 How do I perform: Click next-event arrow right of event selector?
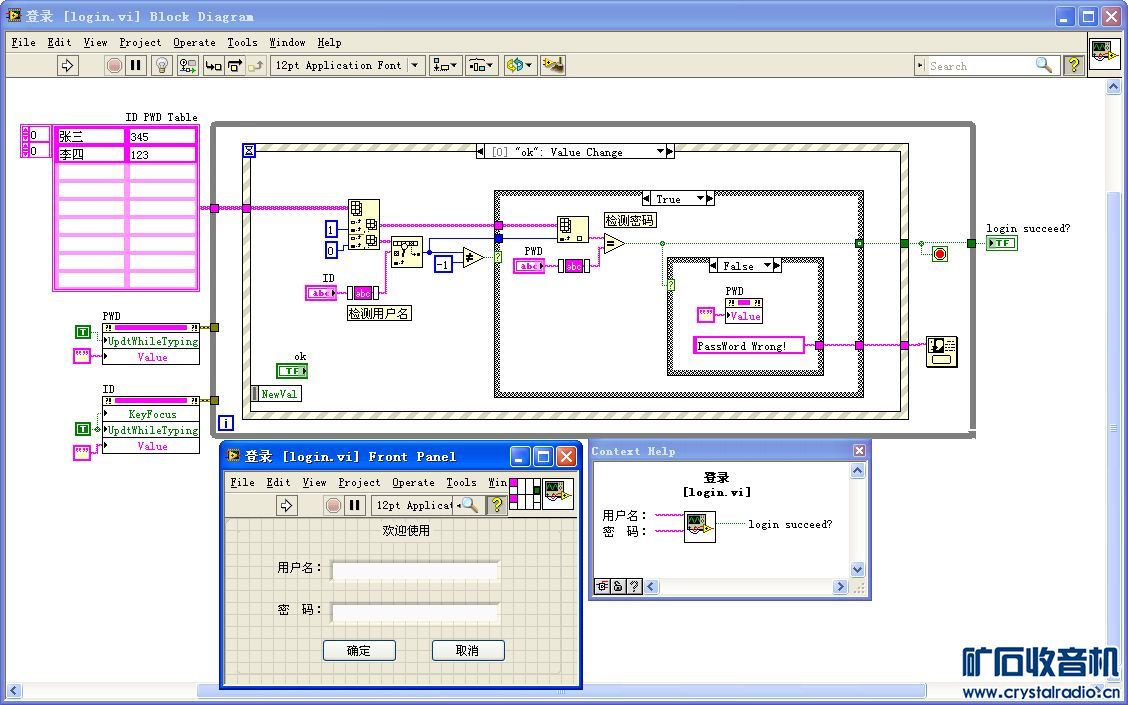point(670,152)
